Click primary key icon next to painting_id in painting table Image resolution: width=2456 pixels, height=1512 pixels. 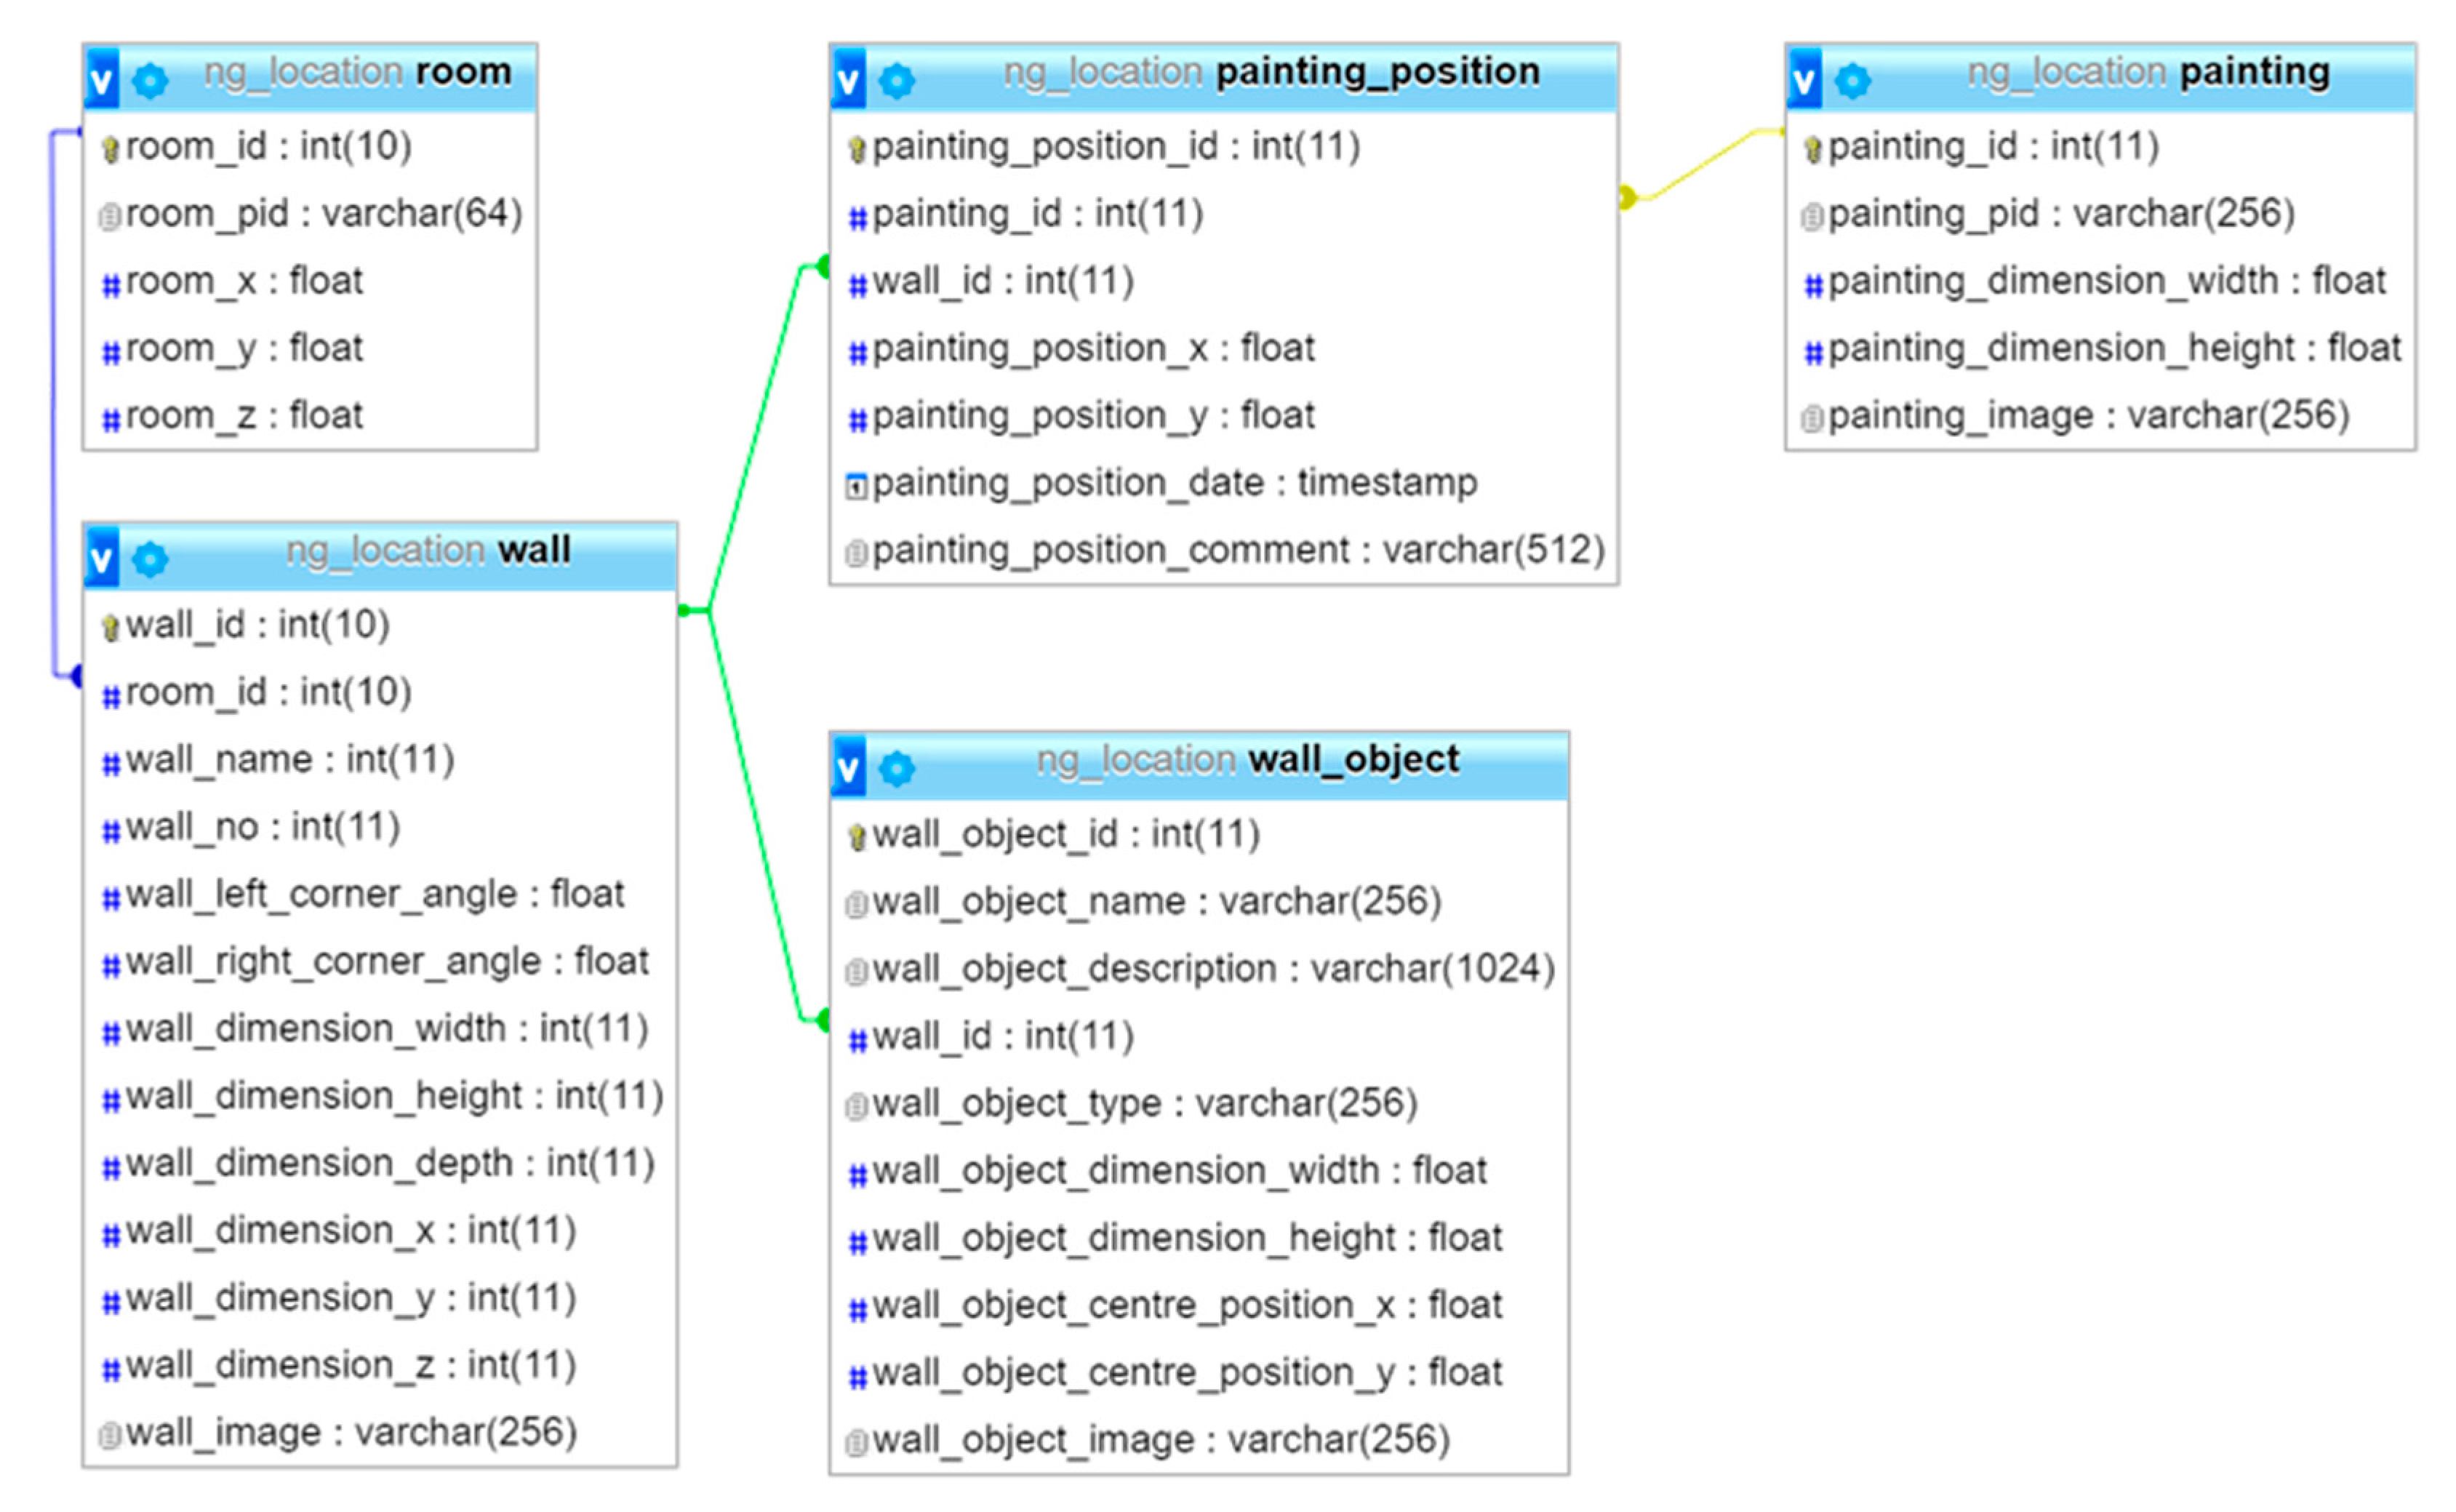tap(1812, 149)
